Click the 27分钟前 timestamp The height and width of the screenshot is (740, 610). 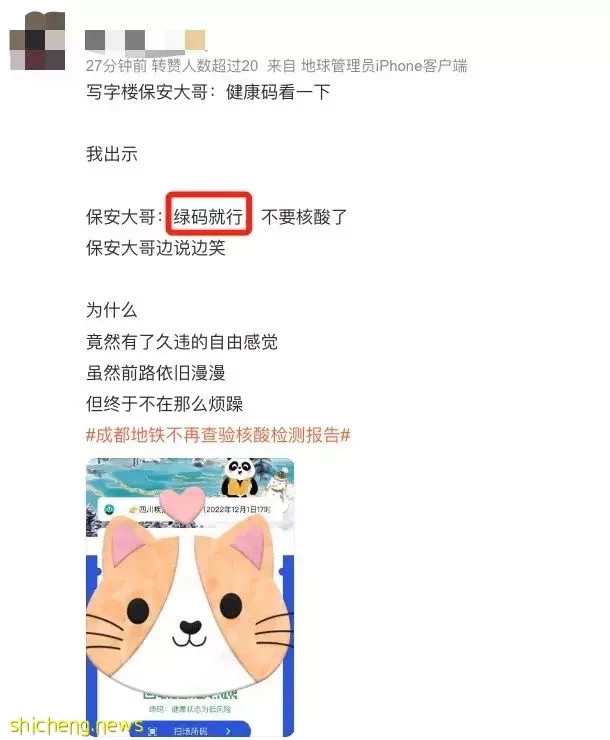point(117,66)
